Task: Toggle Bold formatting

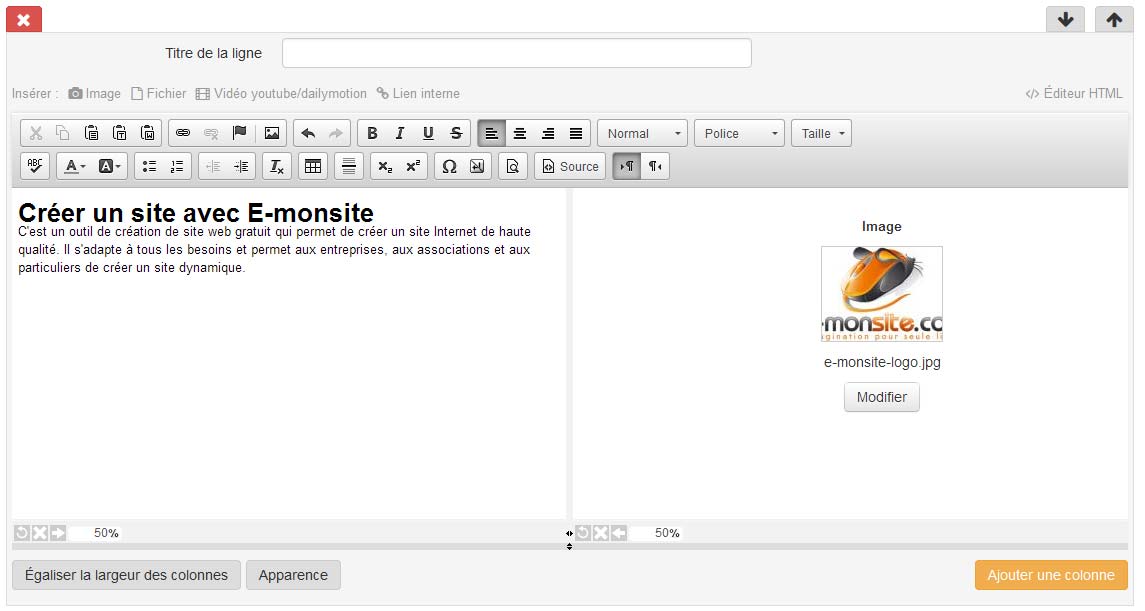Action: click(x=372, y=134)
